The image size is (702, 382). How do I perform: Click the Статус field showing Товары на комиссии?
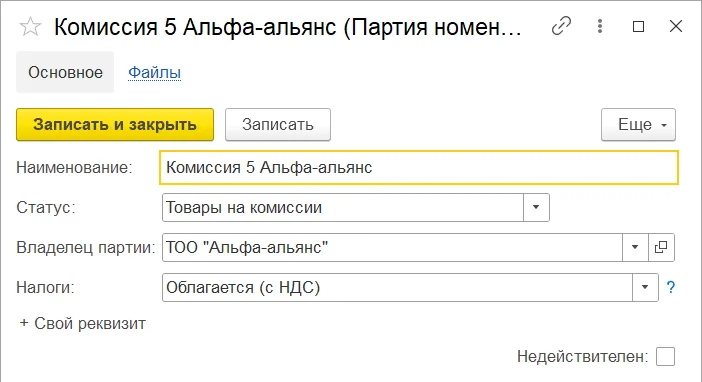click(343, 207)
